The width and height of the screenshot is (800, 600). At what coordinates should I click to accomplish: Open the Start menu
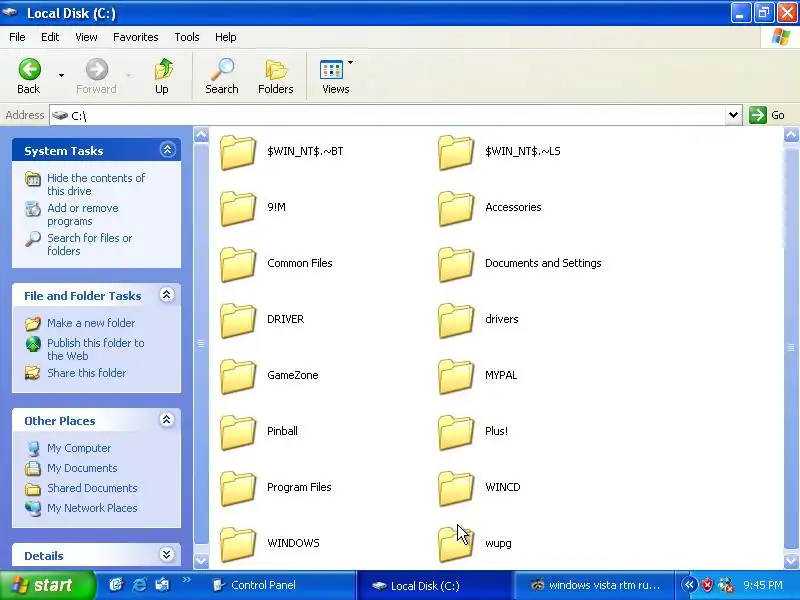pos(47,585)
